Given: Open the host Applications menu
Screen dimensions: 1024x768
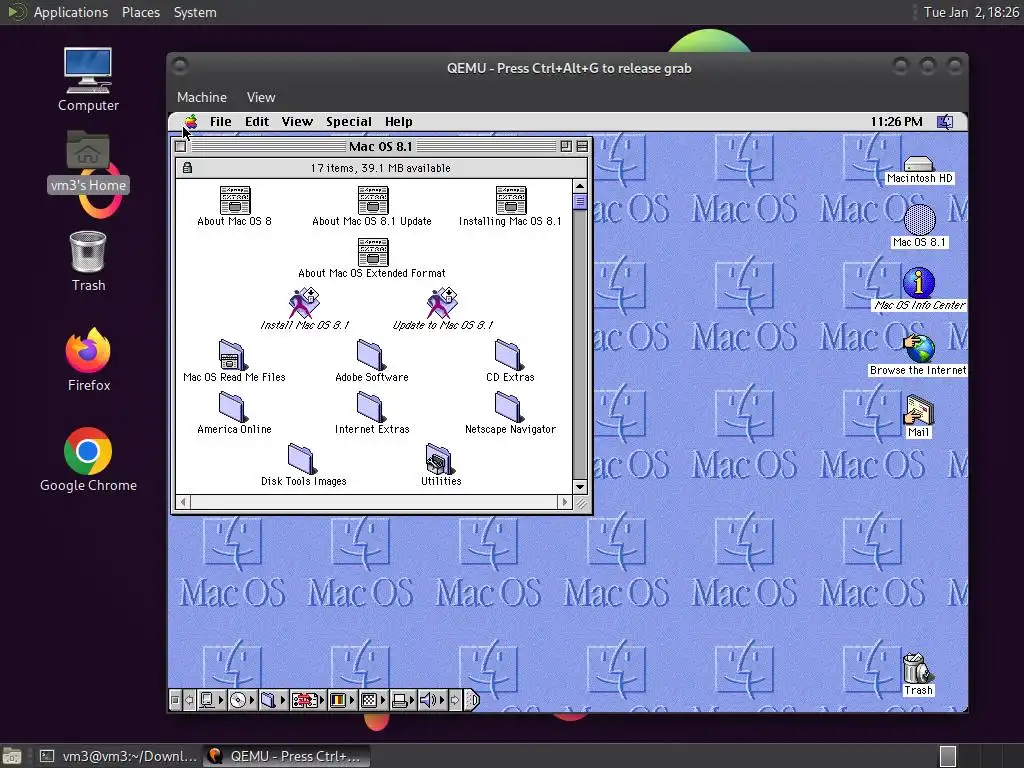Looking at the screenshot, I should [x=71, y=12].
